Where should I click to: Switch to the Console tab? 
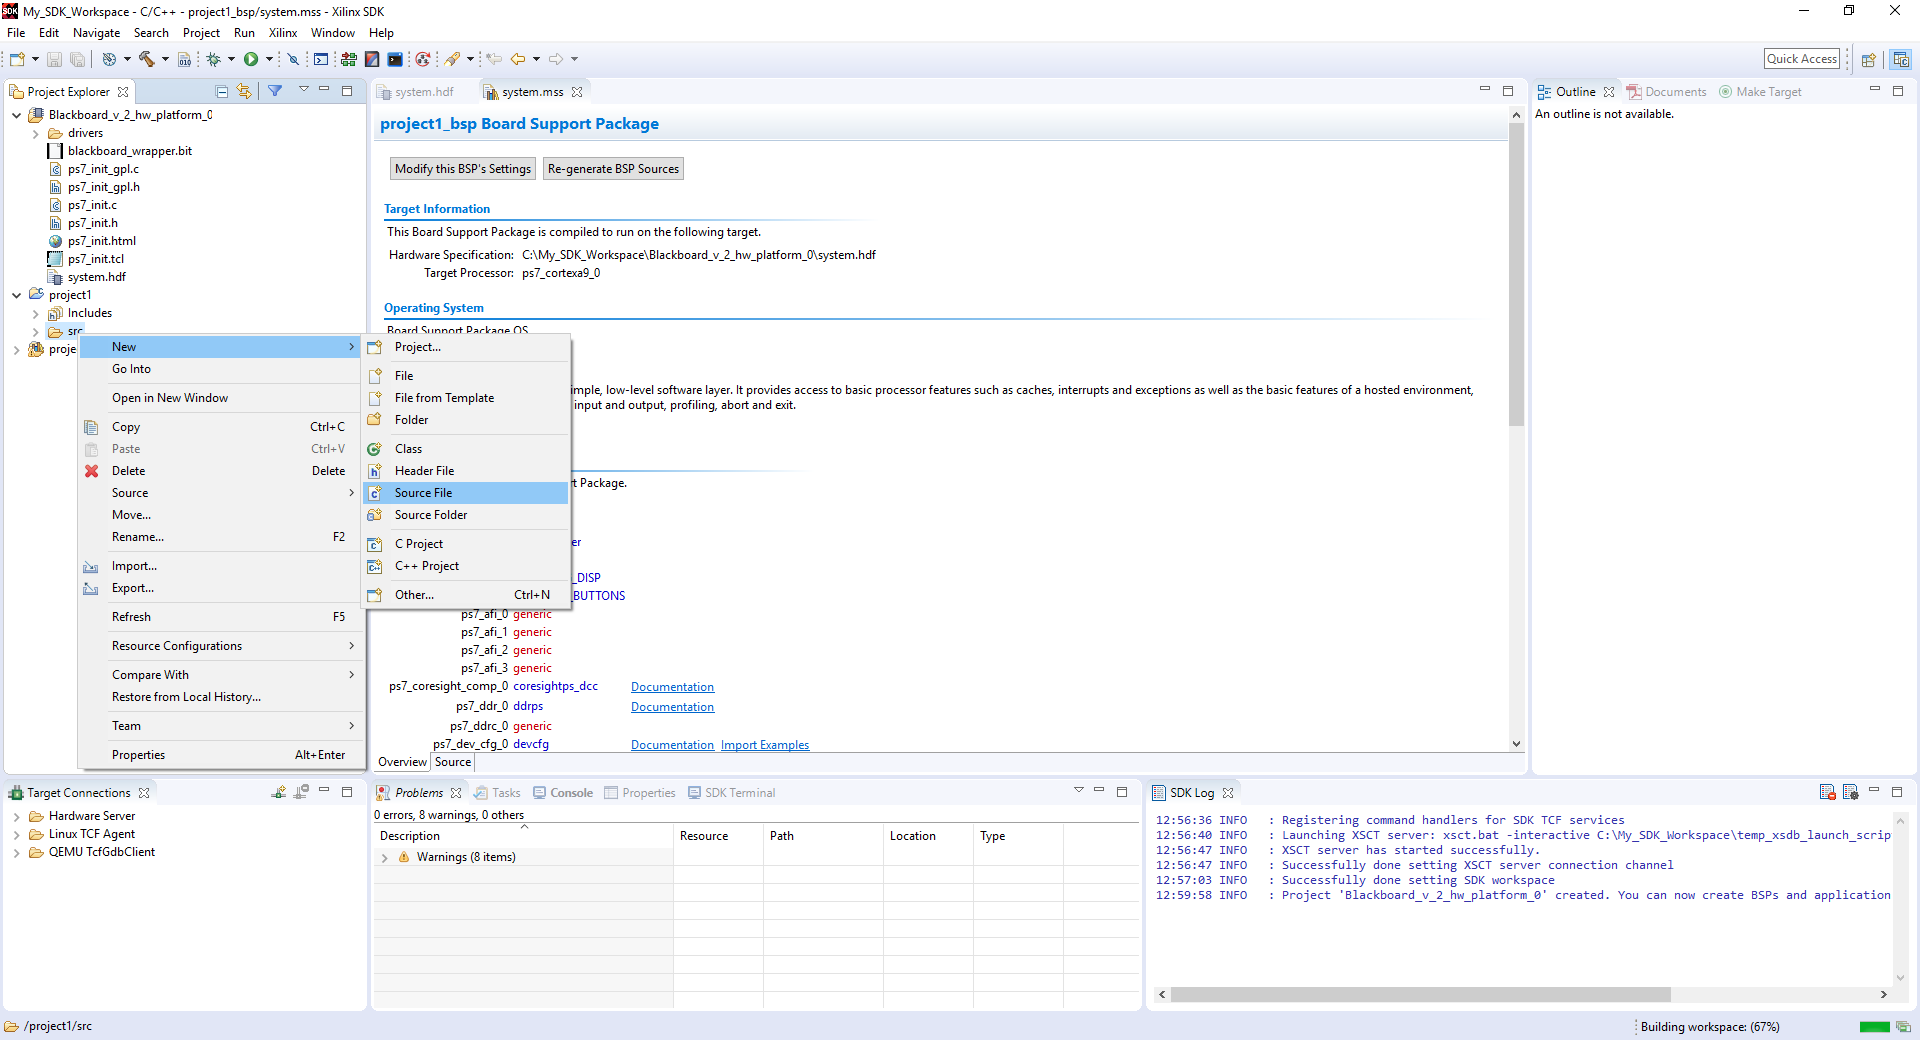click(571, 793)
